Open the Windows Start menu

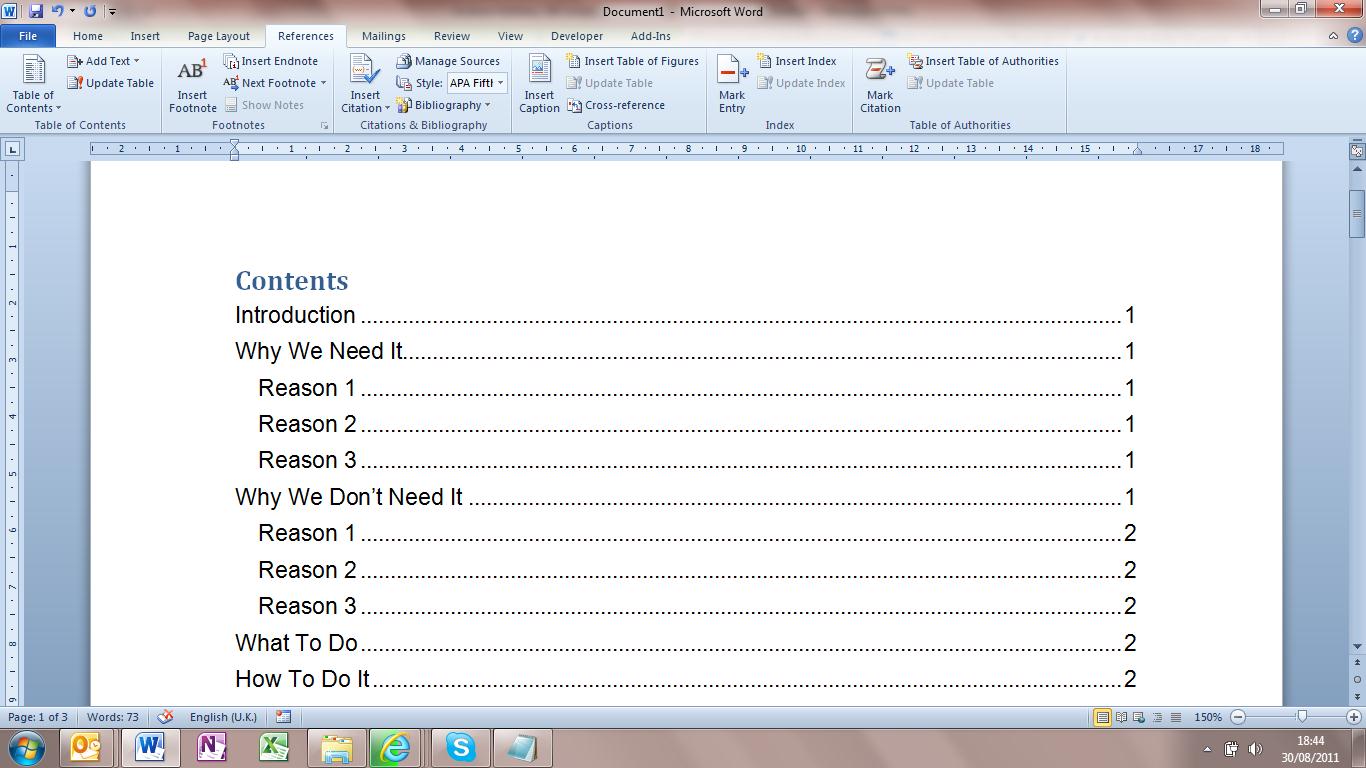pyautogui.click(x=26, y=747)
